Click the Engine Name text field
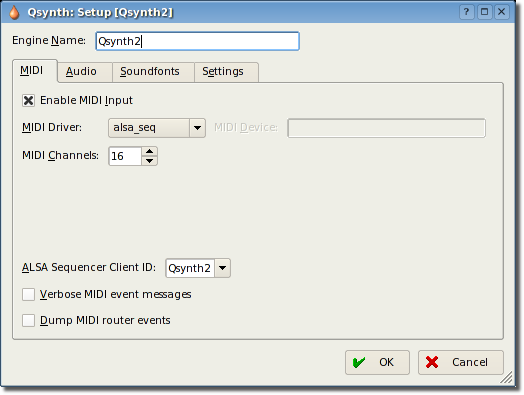Screen dimensions: 524x395 pyautogui.click(x=198, y=41)
